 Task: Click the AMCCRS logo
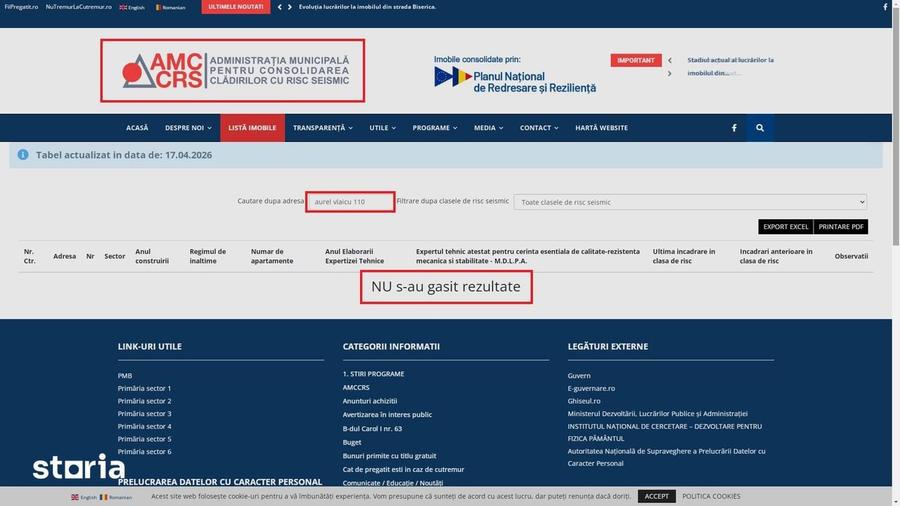(x=232, y=71)
